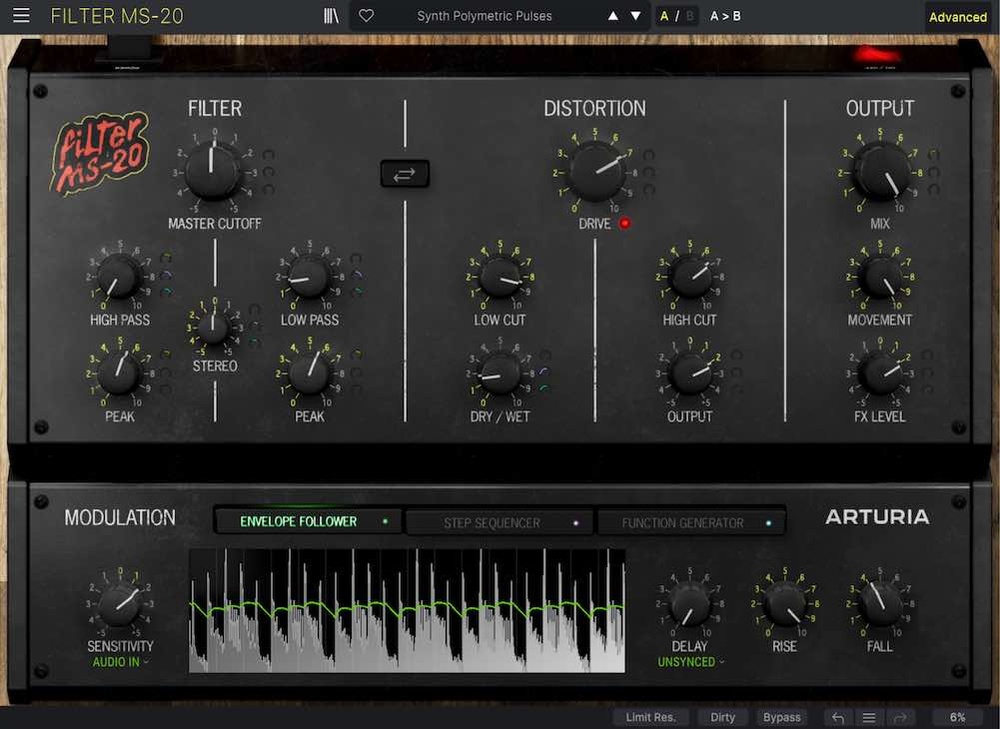Image resolution: width=1000 pixels, height=729 pixels.
Task: Open the AUDIO IN source dropdown
Action: 118,661
